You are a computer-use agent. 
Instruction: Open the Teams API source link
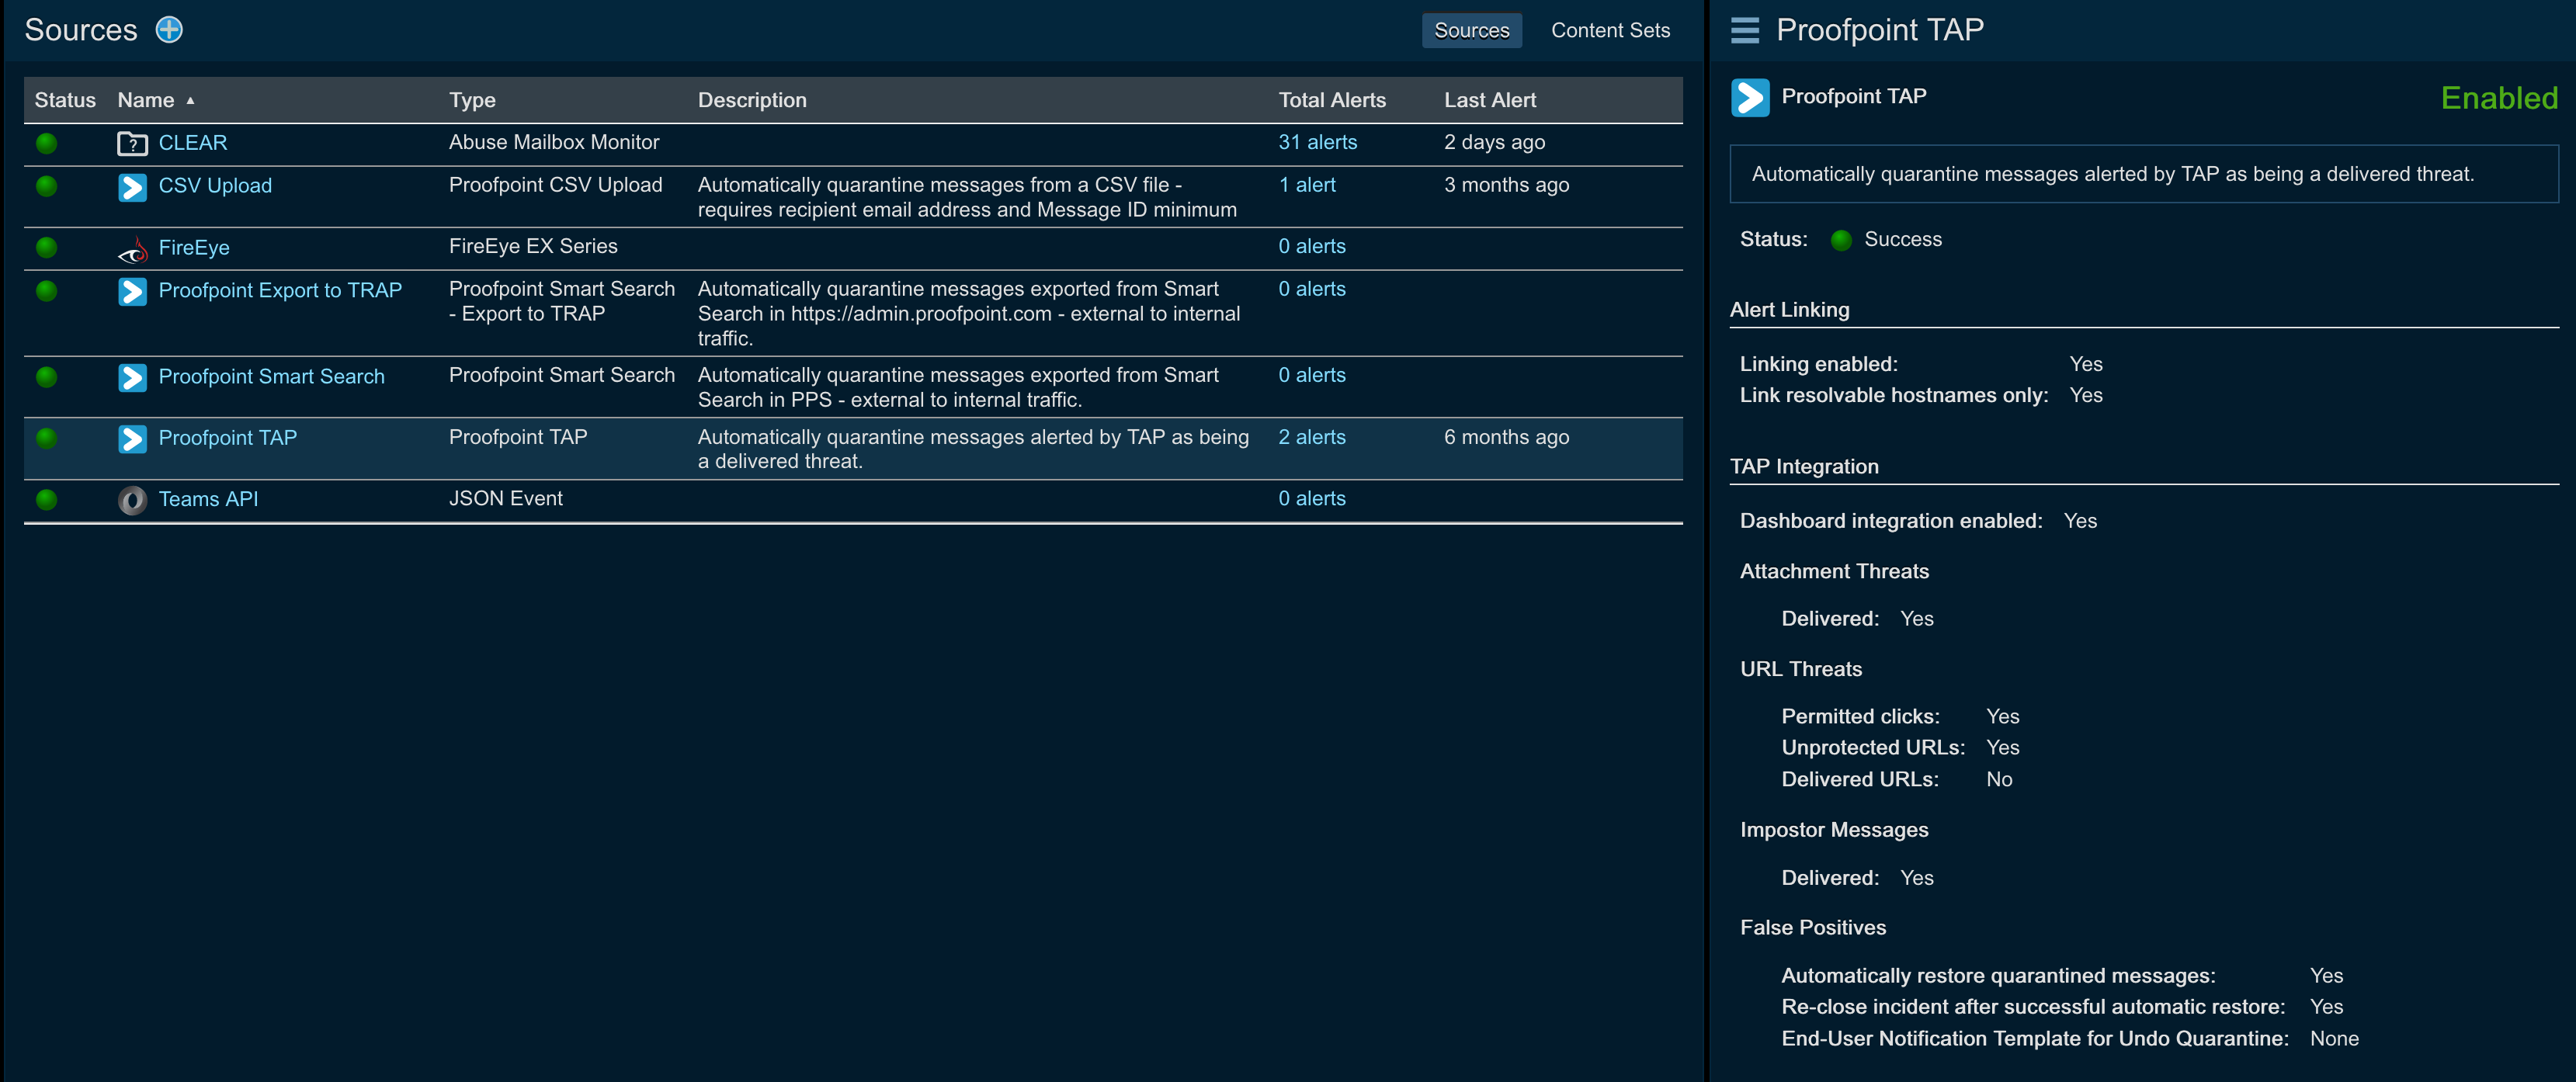pyautogui.click(x=208, y=499)
